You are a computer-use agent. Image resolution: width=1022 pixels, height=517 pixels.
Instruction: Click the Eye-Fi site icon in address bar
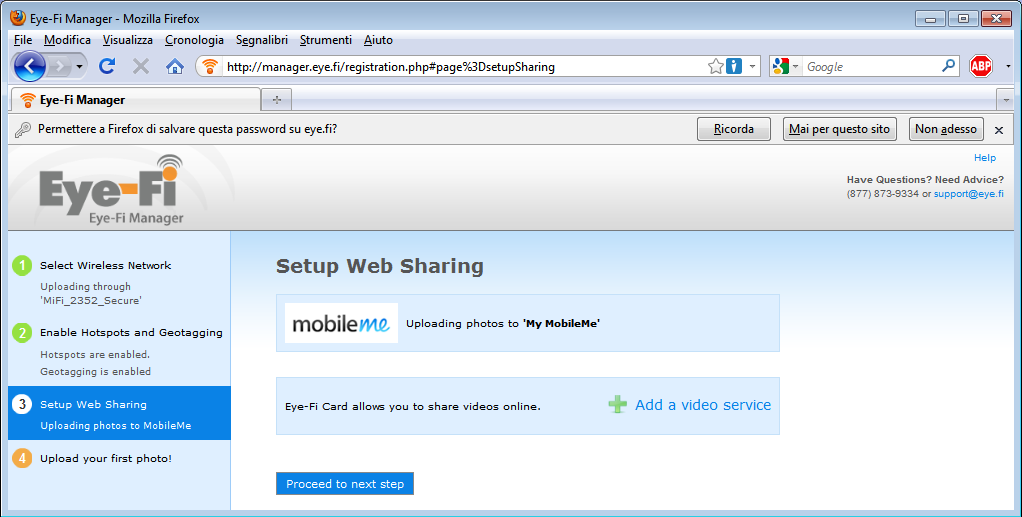(209, 66)
